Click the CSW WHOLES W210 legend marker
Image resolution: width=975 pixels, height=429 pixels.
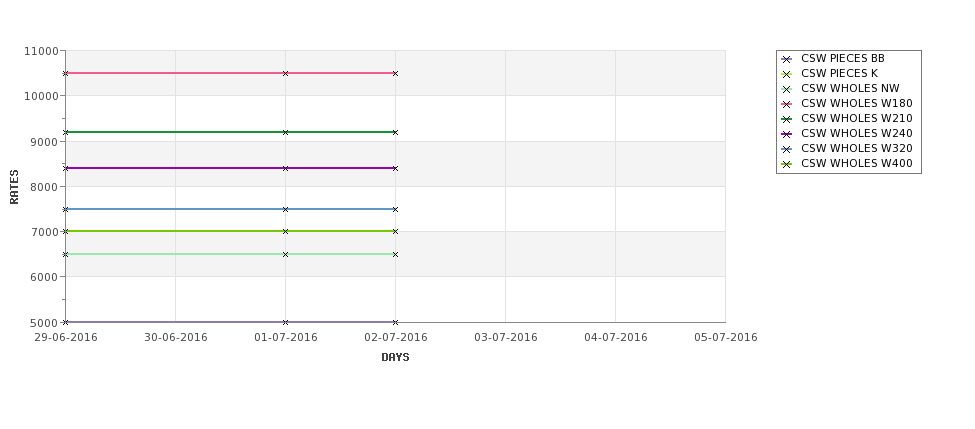pyautogui.click(x=787, y=119)
